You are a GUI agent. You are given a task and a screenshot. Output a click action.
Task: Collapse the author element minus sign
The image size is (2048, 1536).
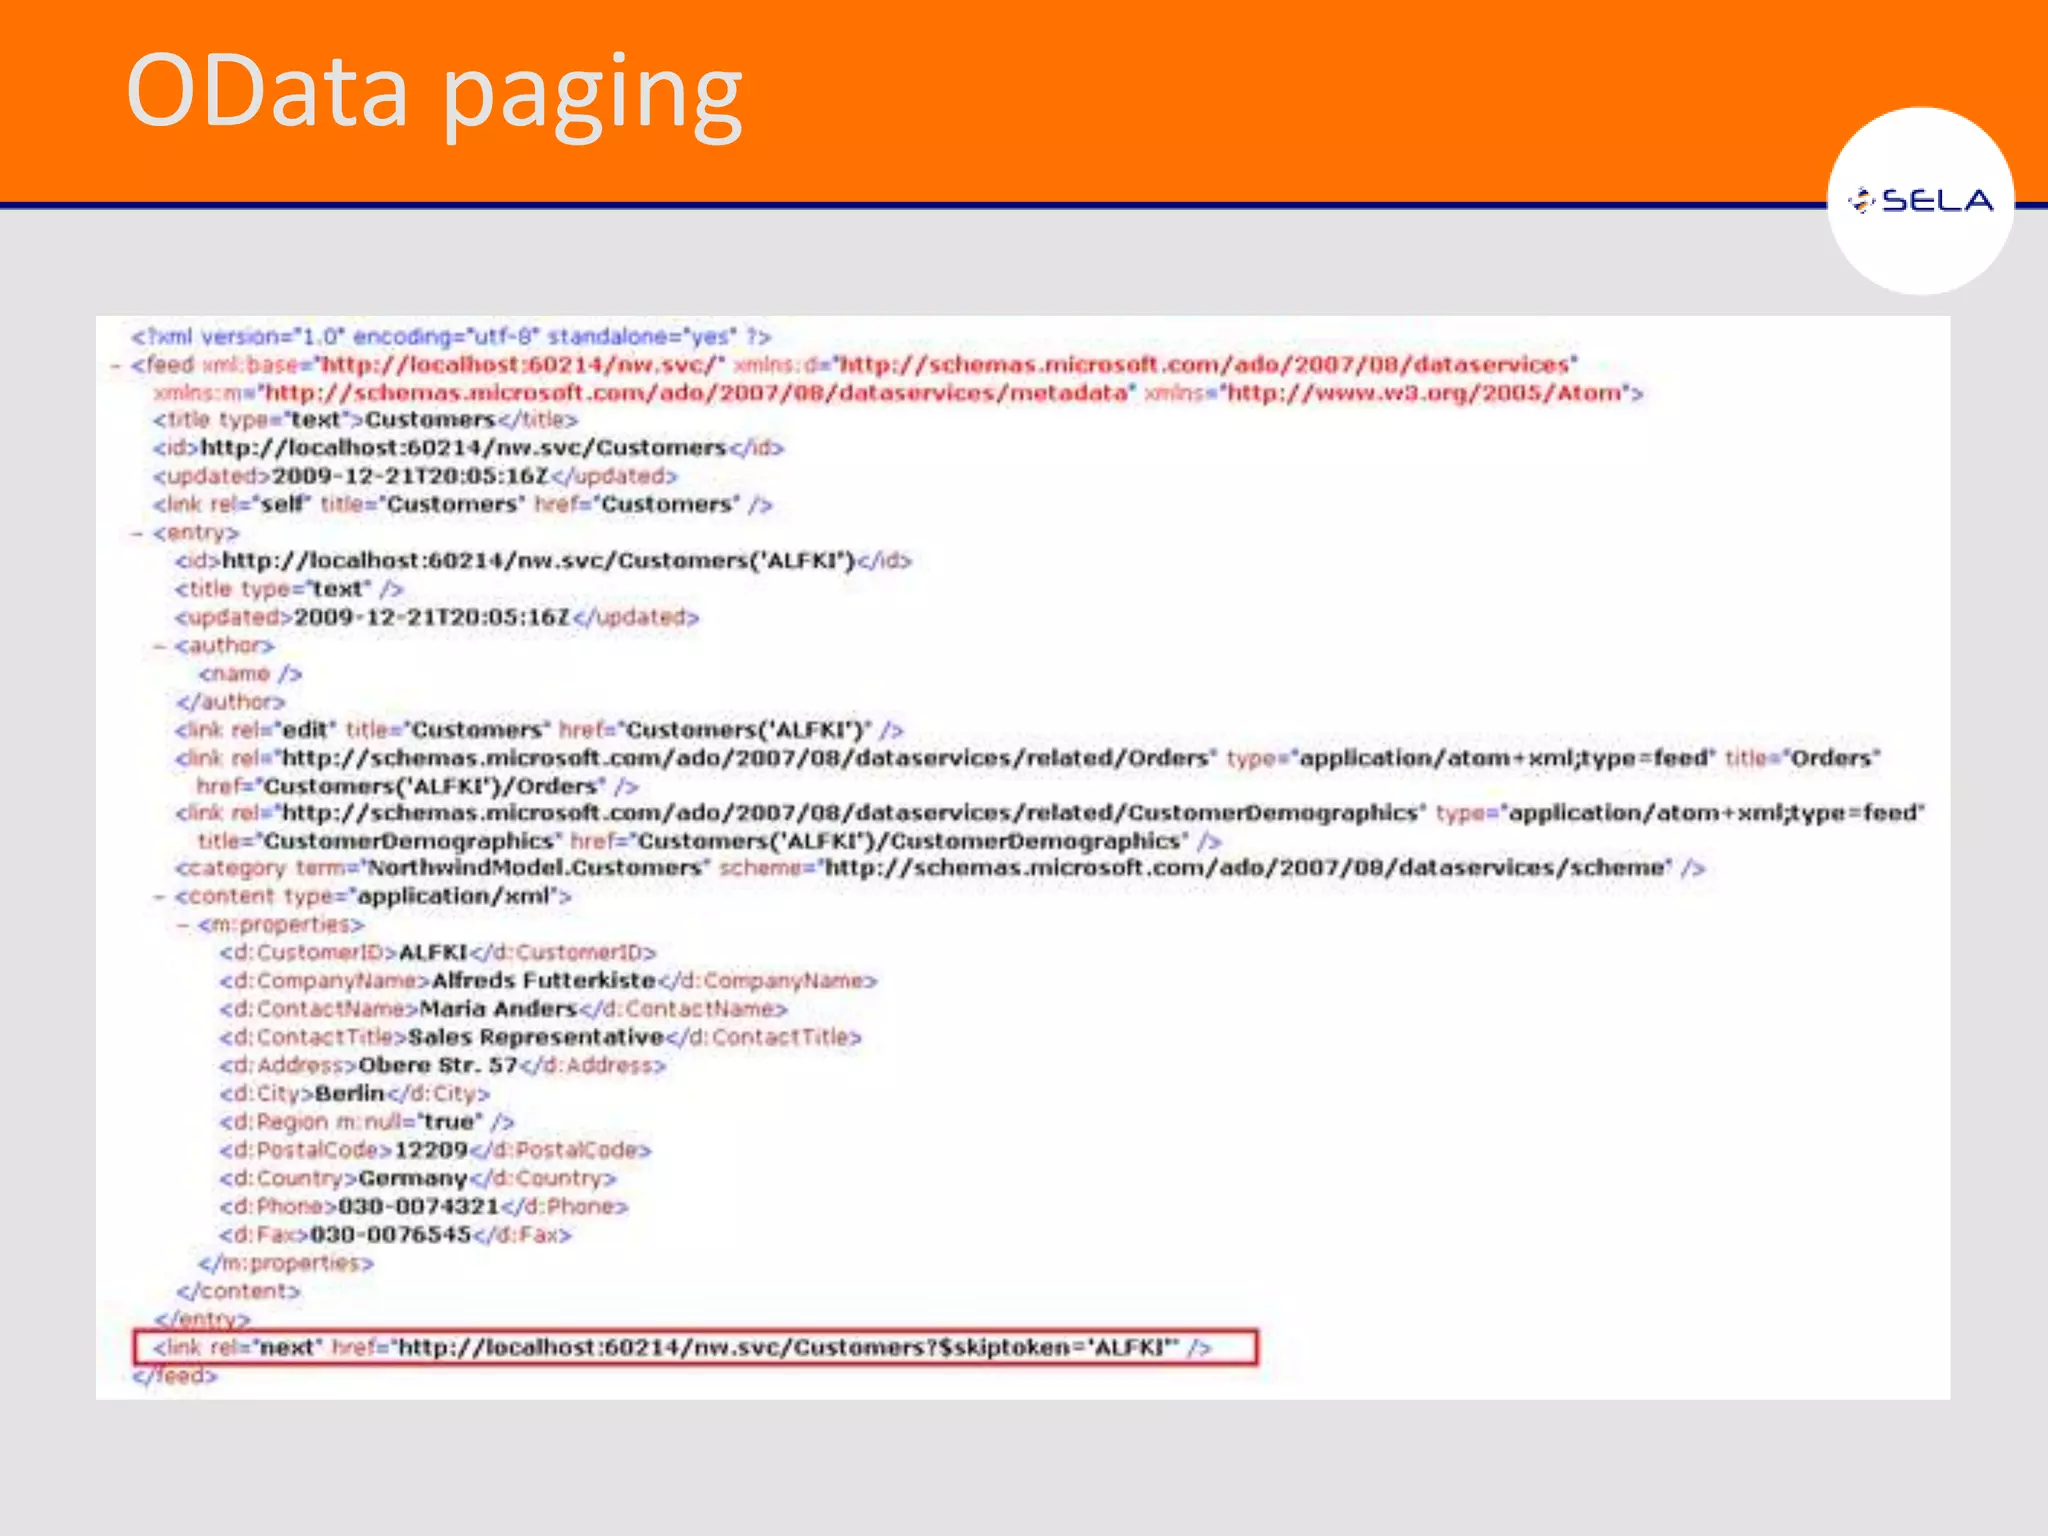(x=159, y=647)
